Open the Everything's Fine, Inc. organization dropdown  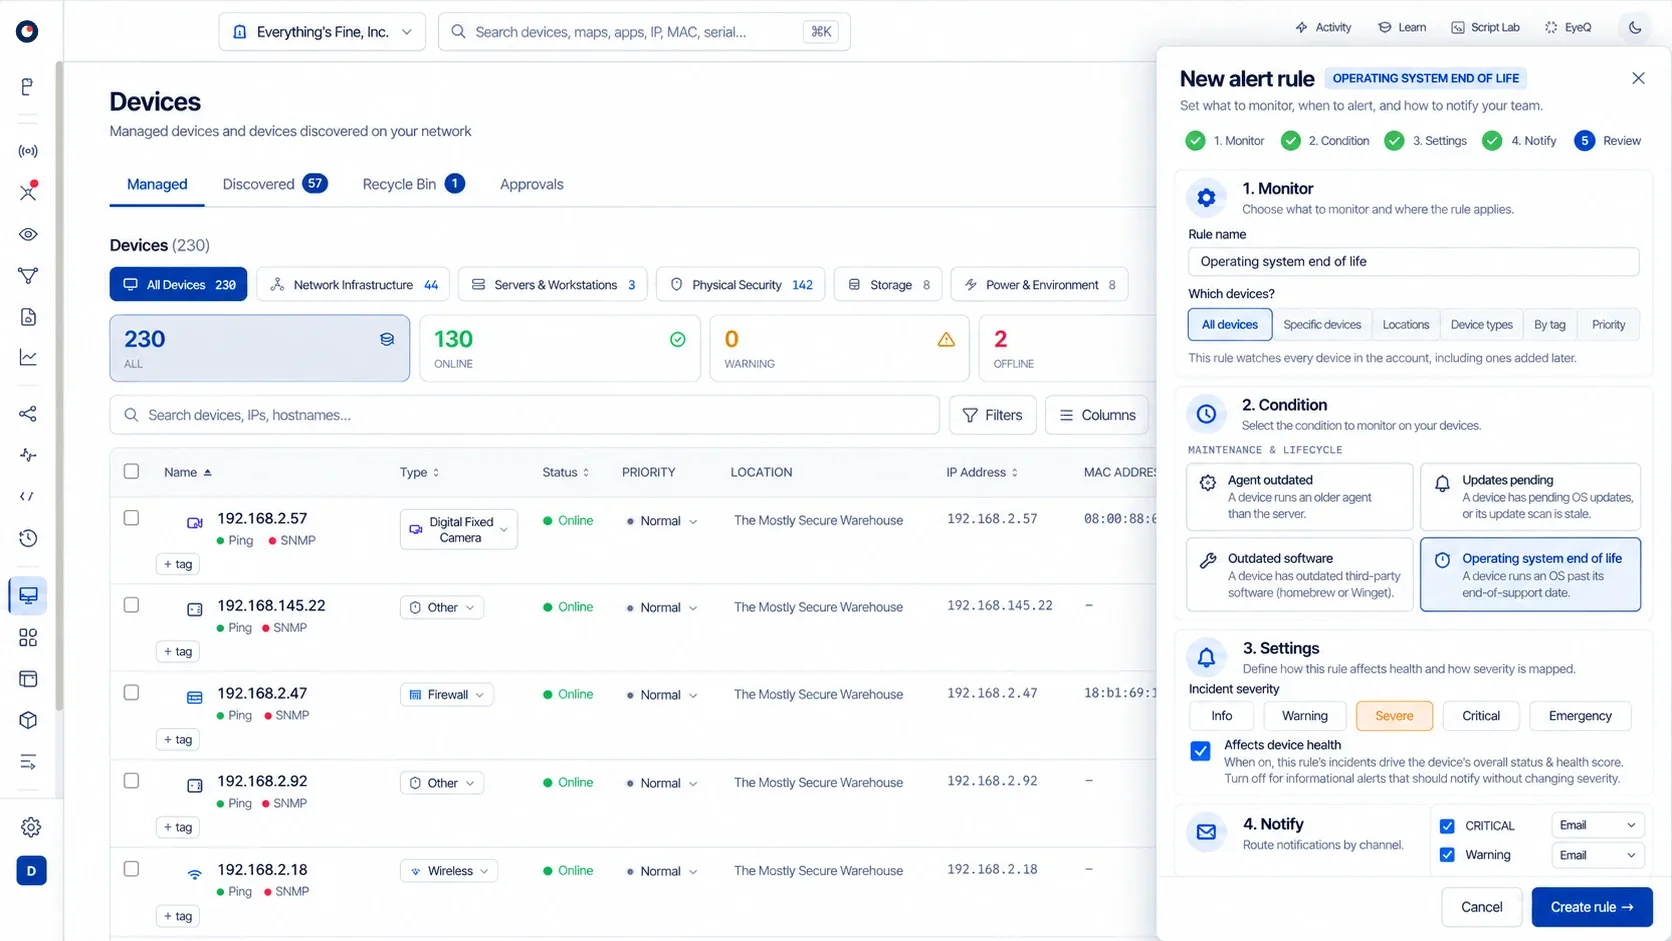[322, 32]
